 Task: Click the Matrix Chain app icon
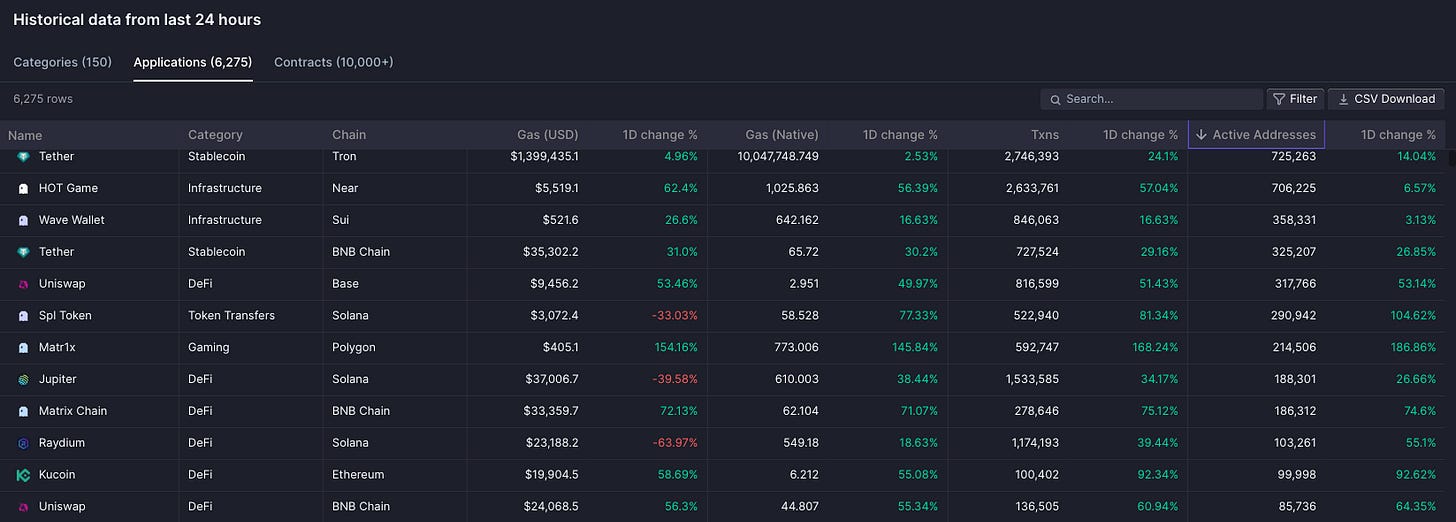point(24,411)
